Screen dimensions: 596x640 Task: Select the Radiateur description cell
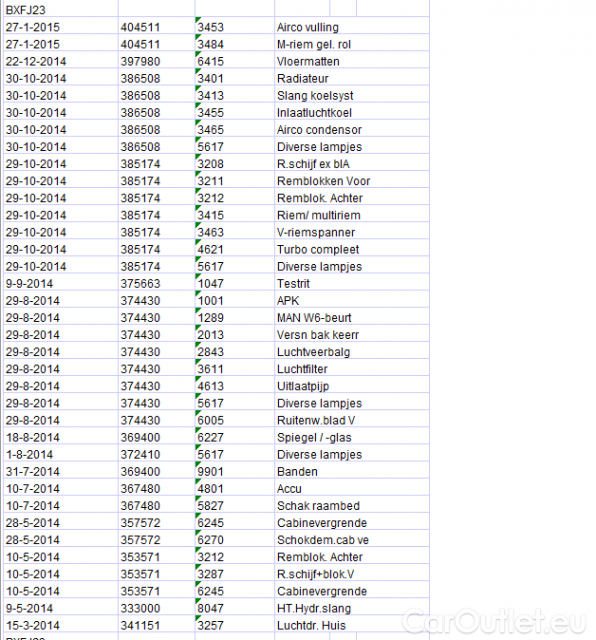click(x=352, y=77)
